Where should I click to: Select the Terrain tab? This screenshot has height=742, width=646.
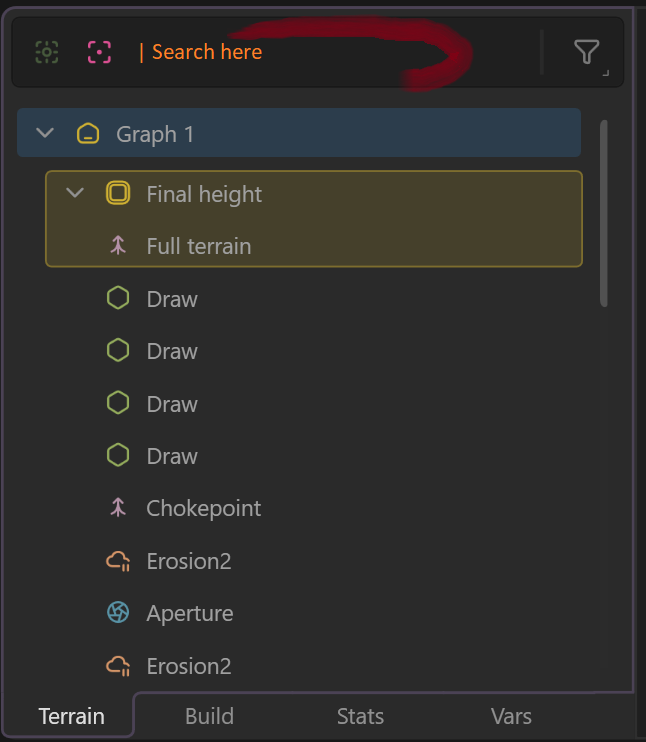[71, 716]
